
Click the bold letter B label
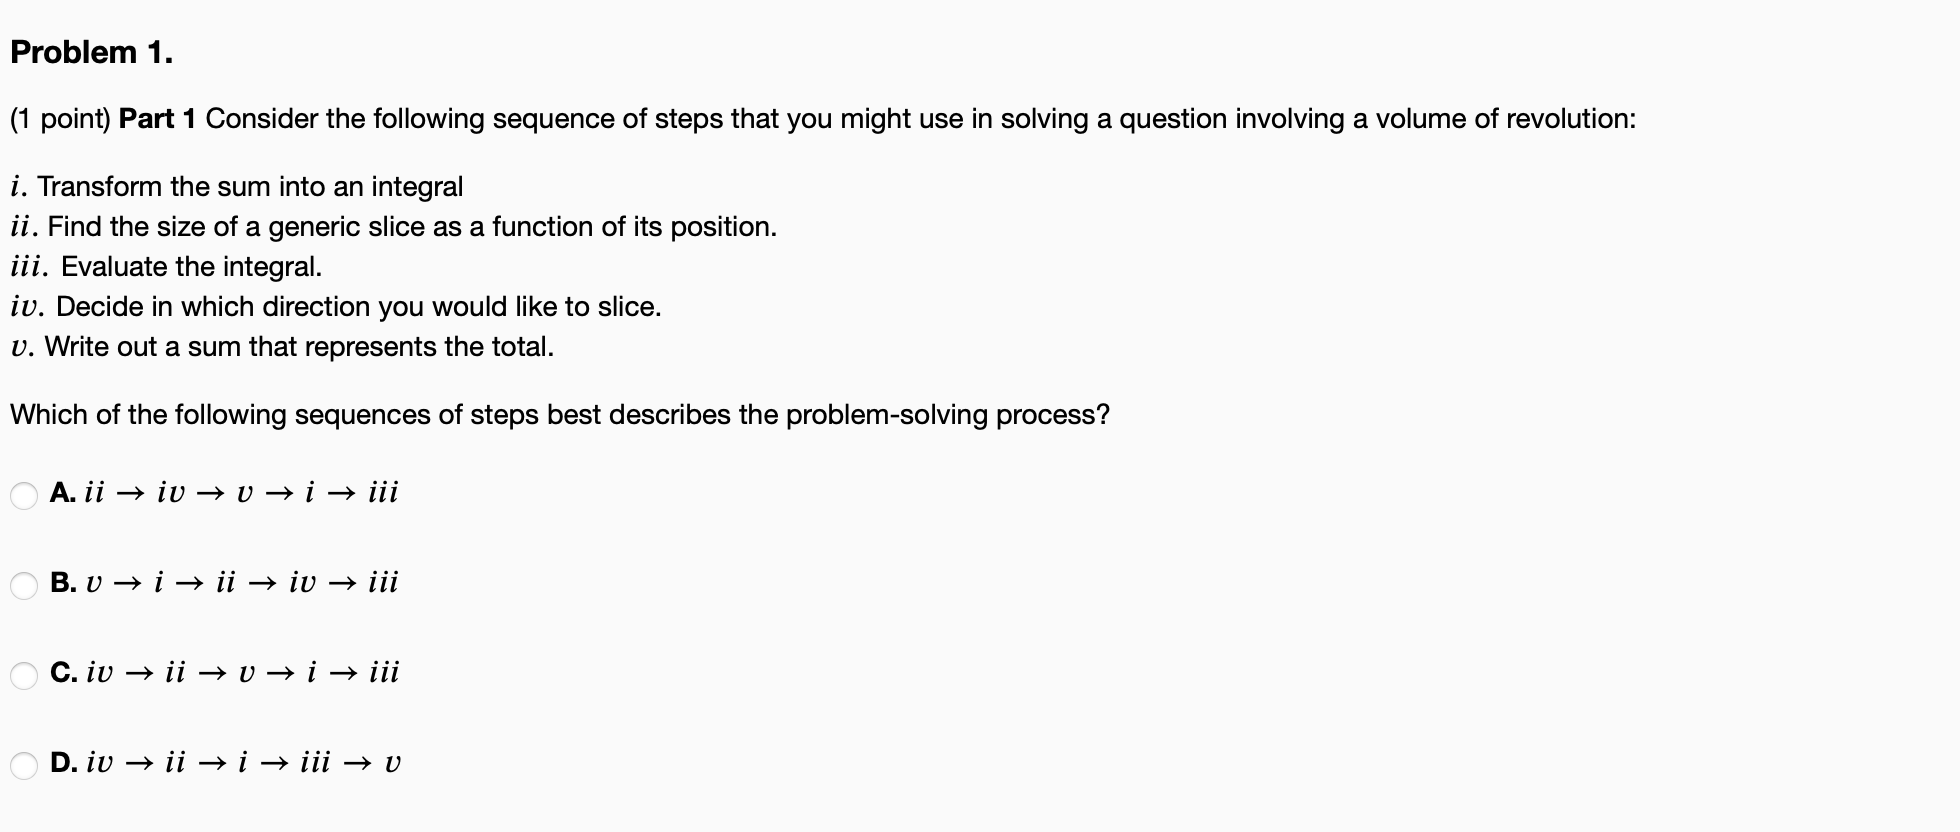[63, 583]
